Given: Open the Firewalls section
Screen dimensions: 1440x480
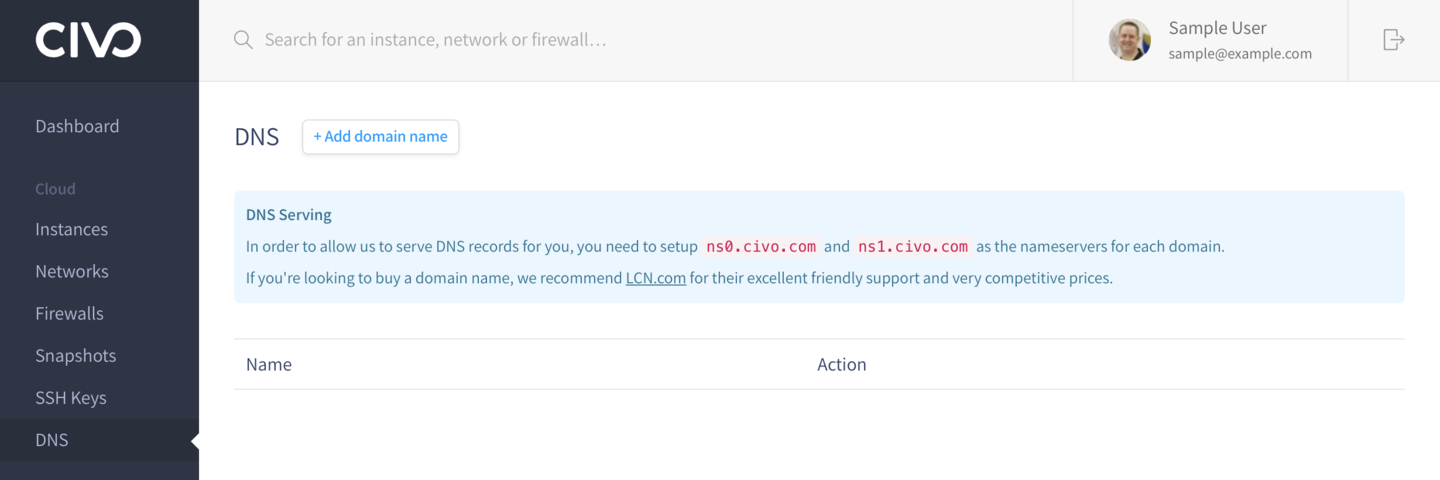Looking at the screenshot, I should [x=69, y=313].
